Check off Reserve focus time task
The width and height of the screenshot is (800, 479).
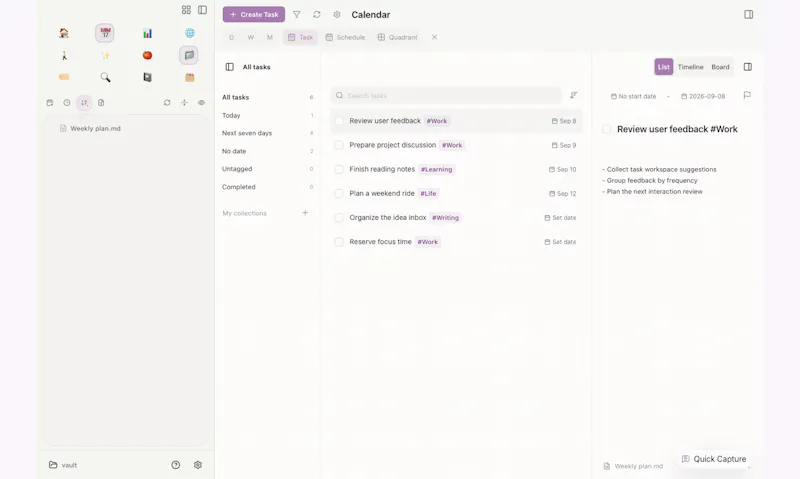click(x=339, y=242)
